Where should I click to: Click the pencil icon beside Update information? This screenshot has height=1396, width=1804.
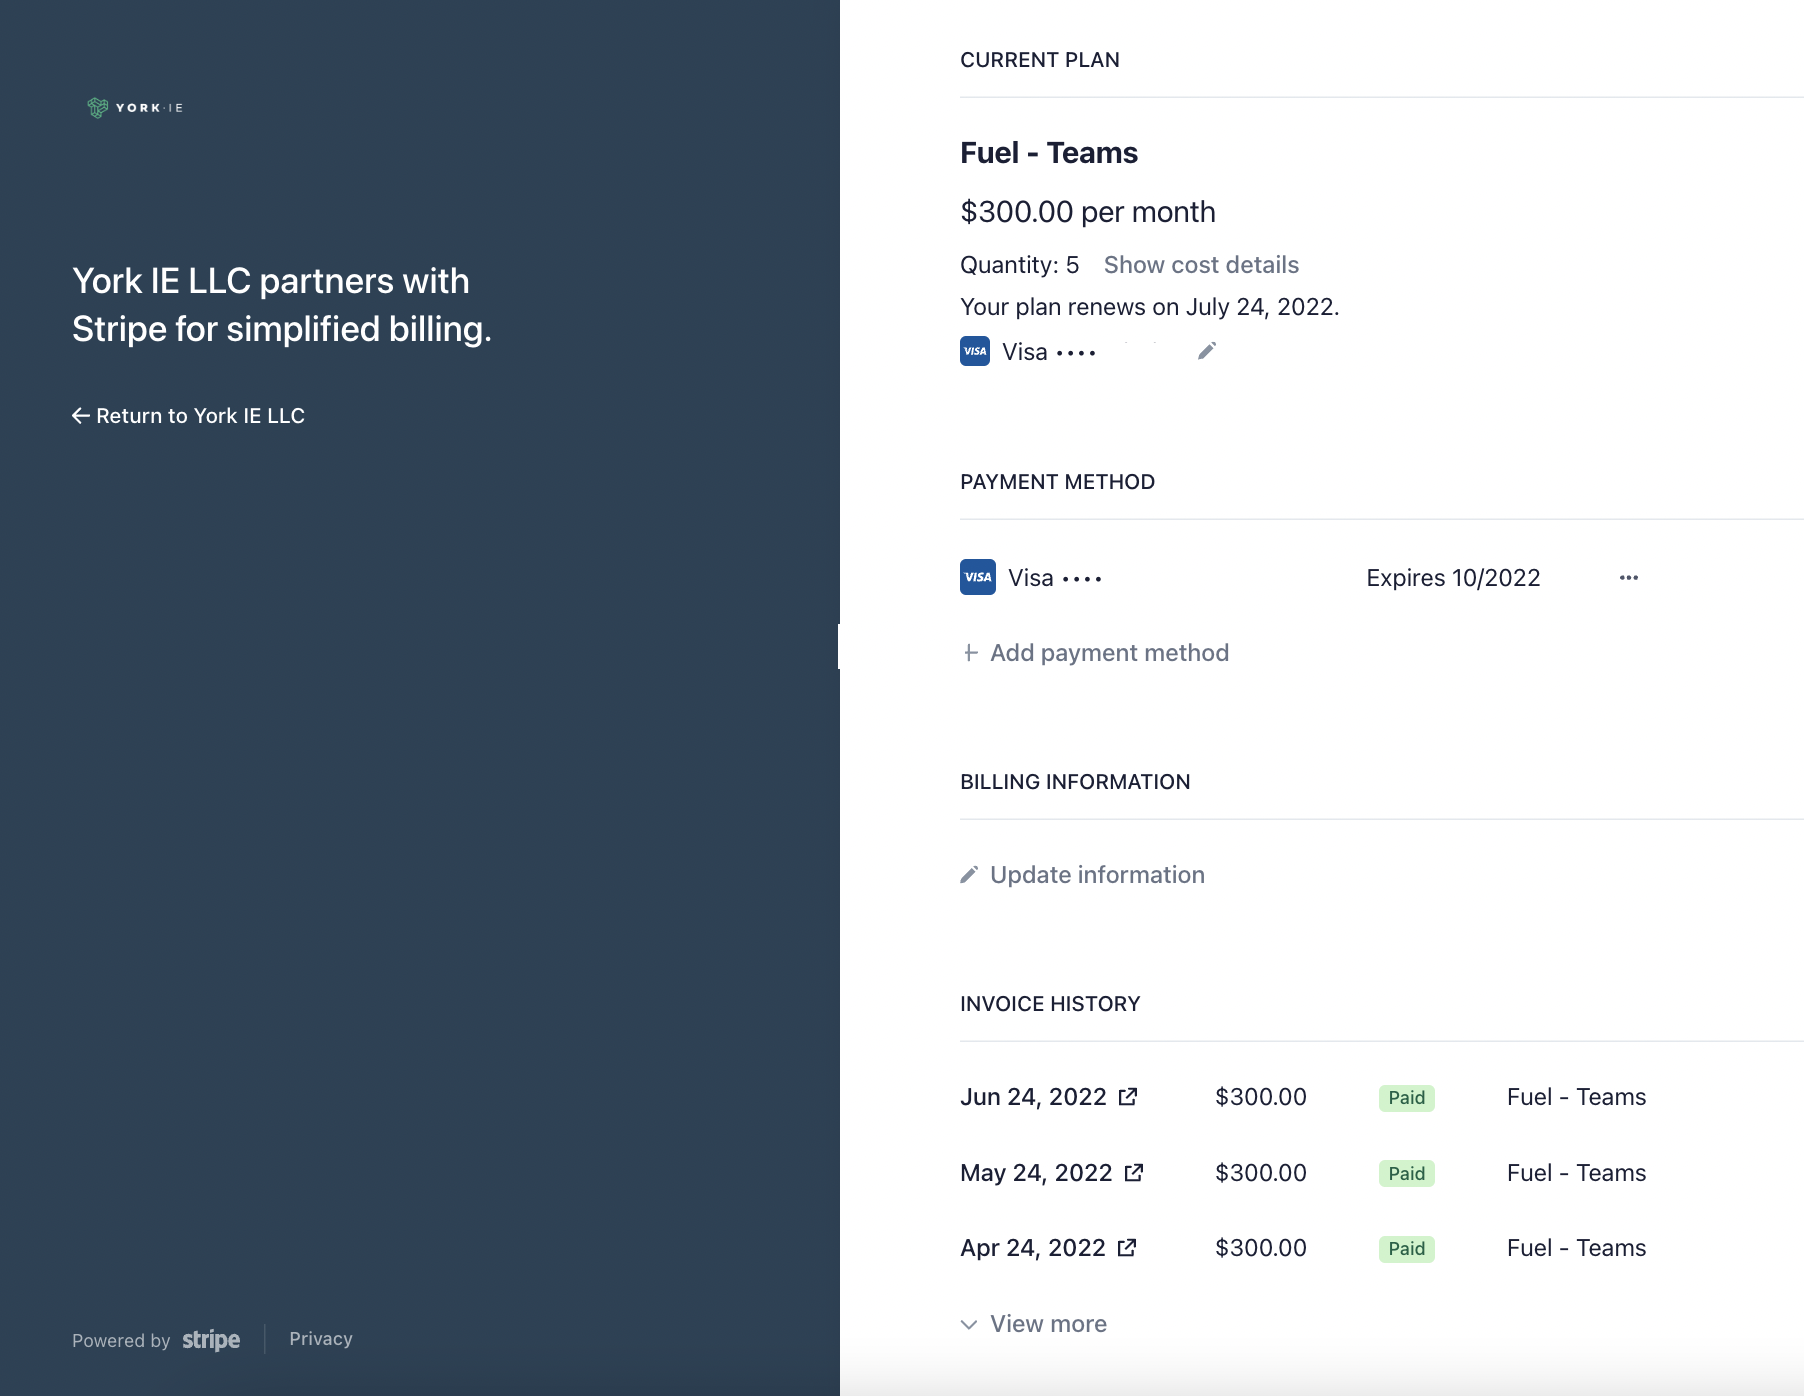tap(969, 875)
